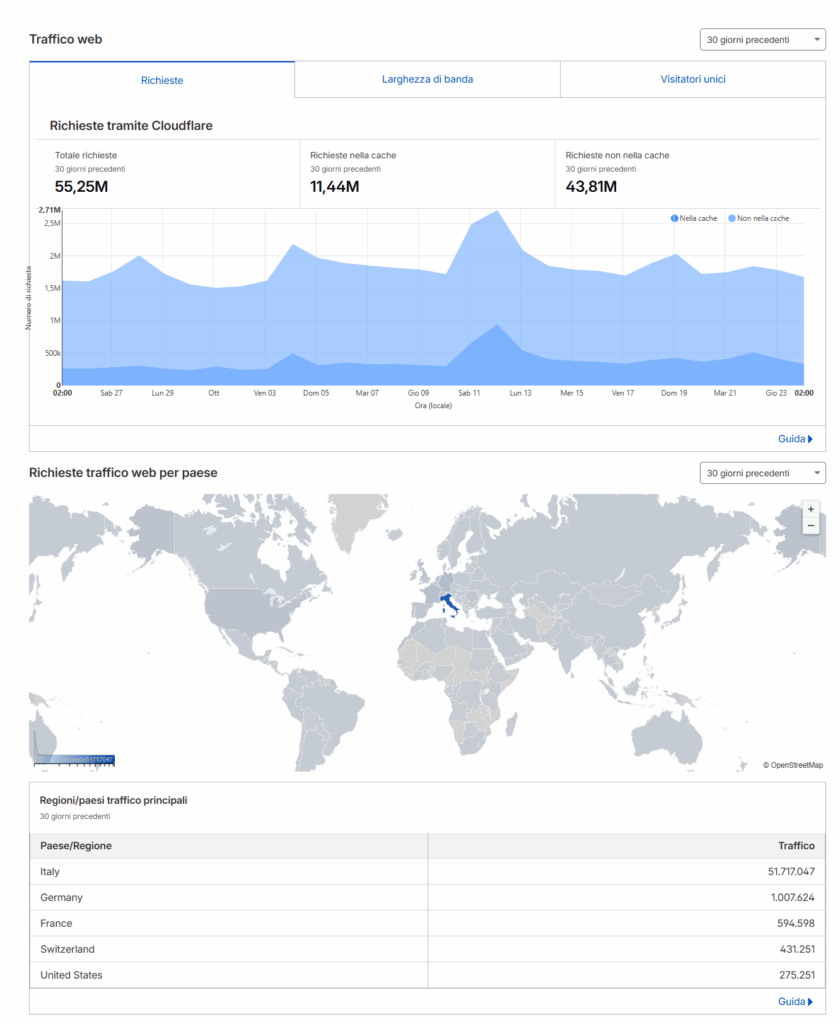
Task: Open the Traffico web time range dropdown
Action: 762,40
